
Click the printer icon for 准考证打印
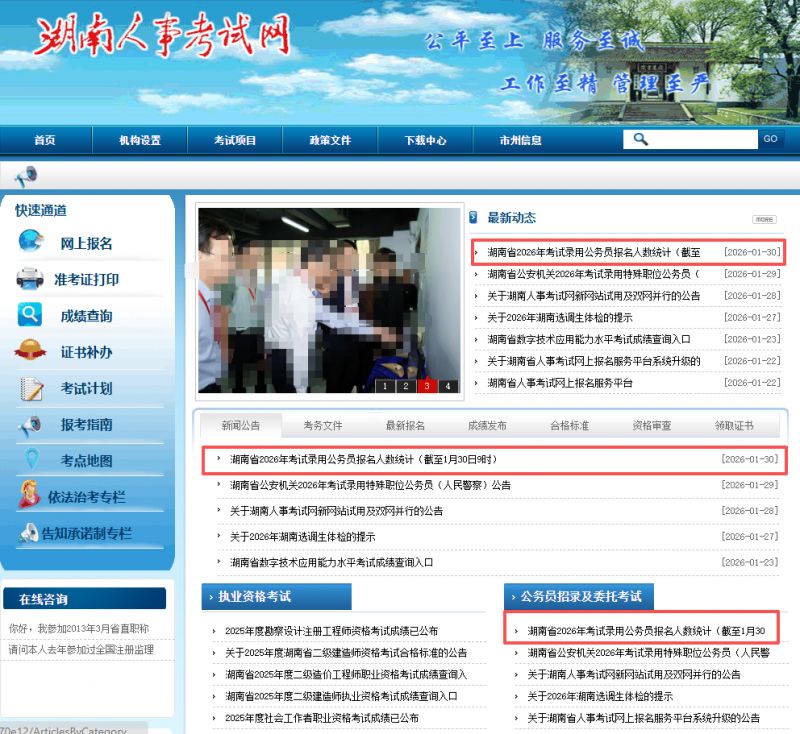pyautogui.click(x=30, y=278)
